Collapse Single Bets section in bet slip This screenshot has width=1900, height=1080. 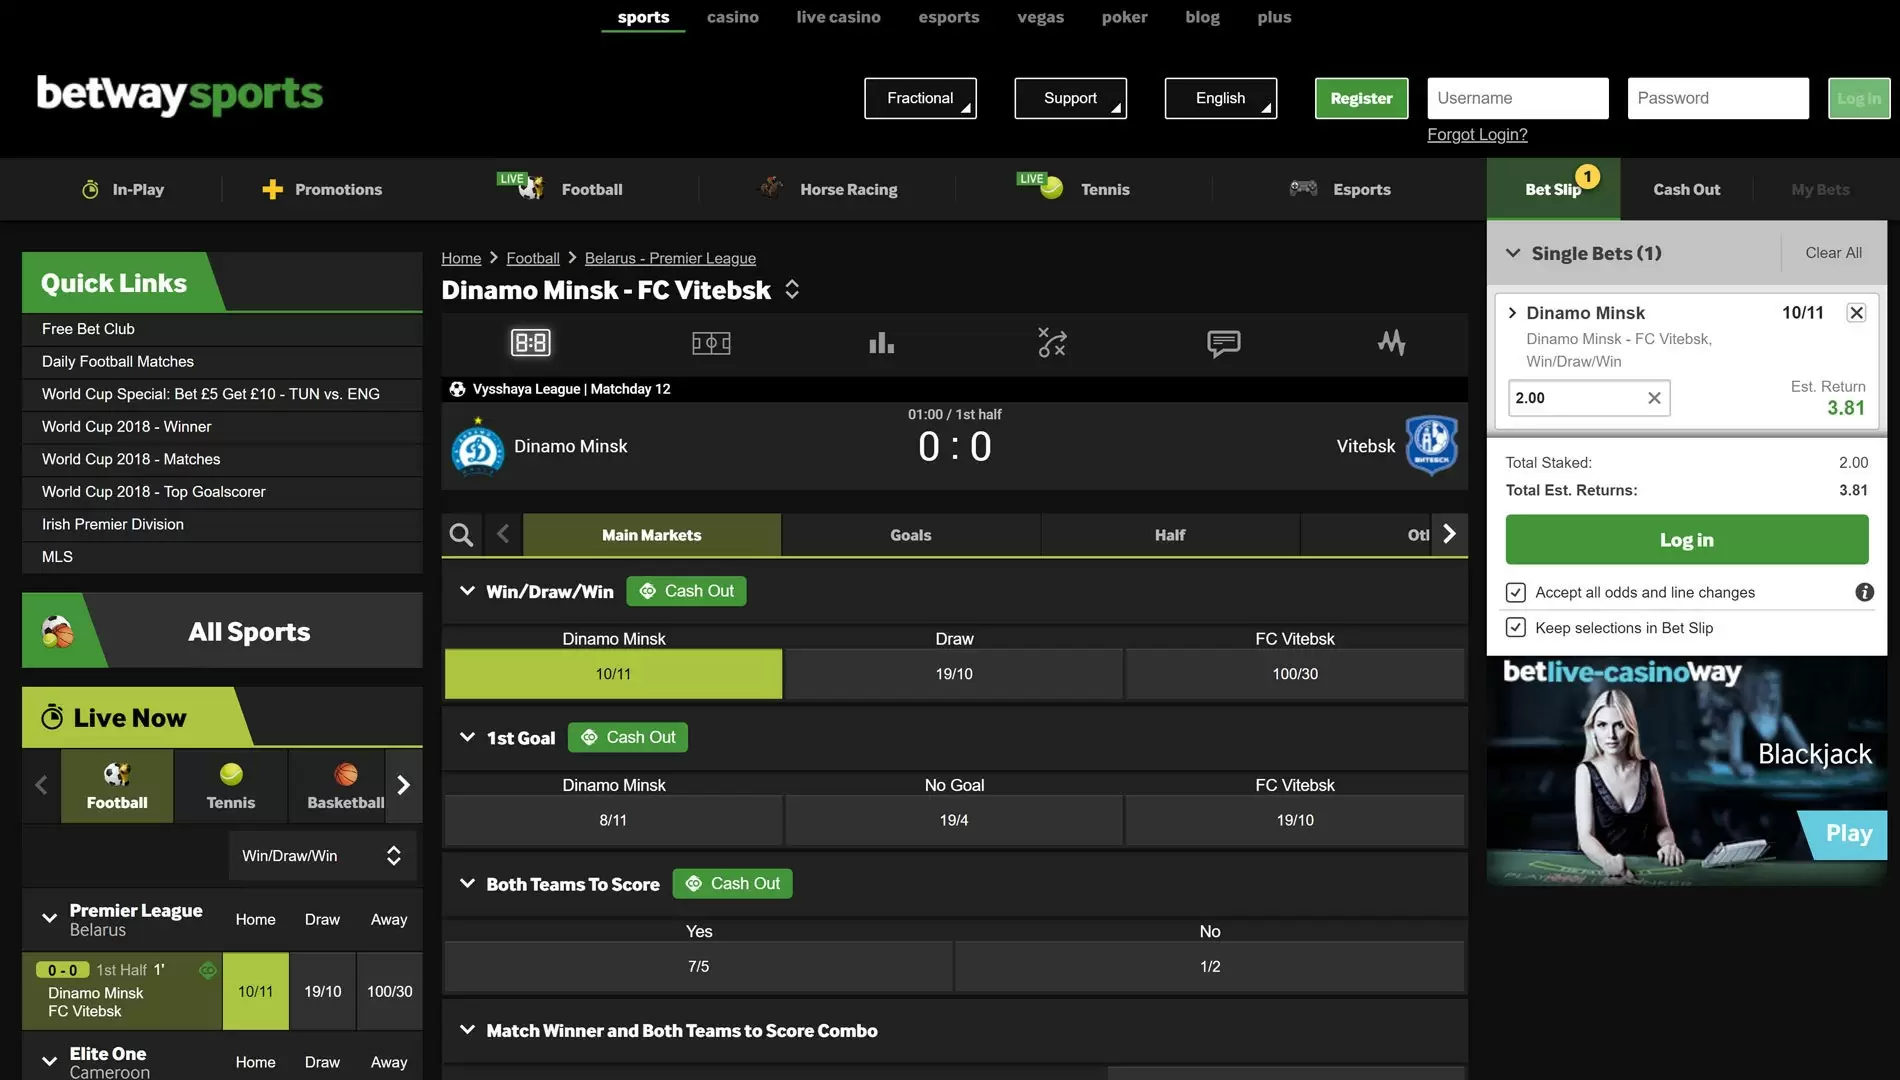pos(1513,253)
